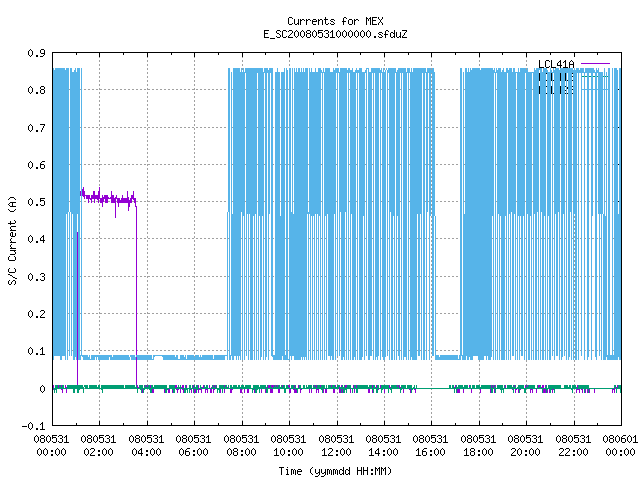Viewport: 640px width, 480px height.
Task: Click the LCL41A legend label
Action: (x=556, y=64)
